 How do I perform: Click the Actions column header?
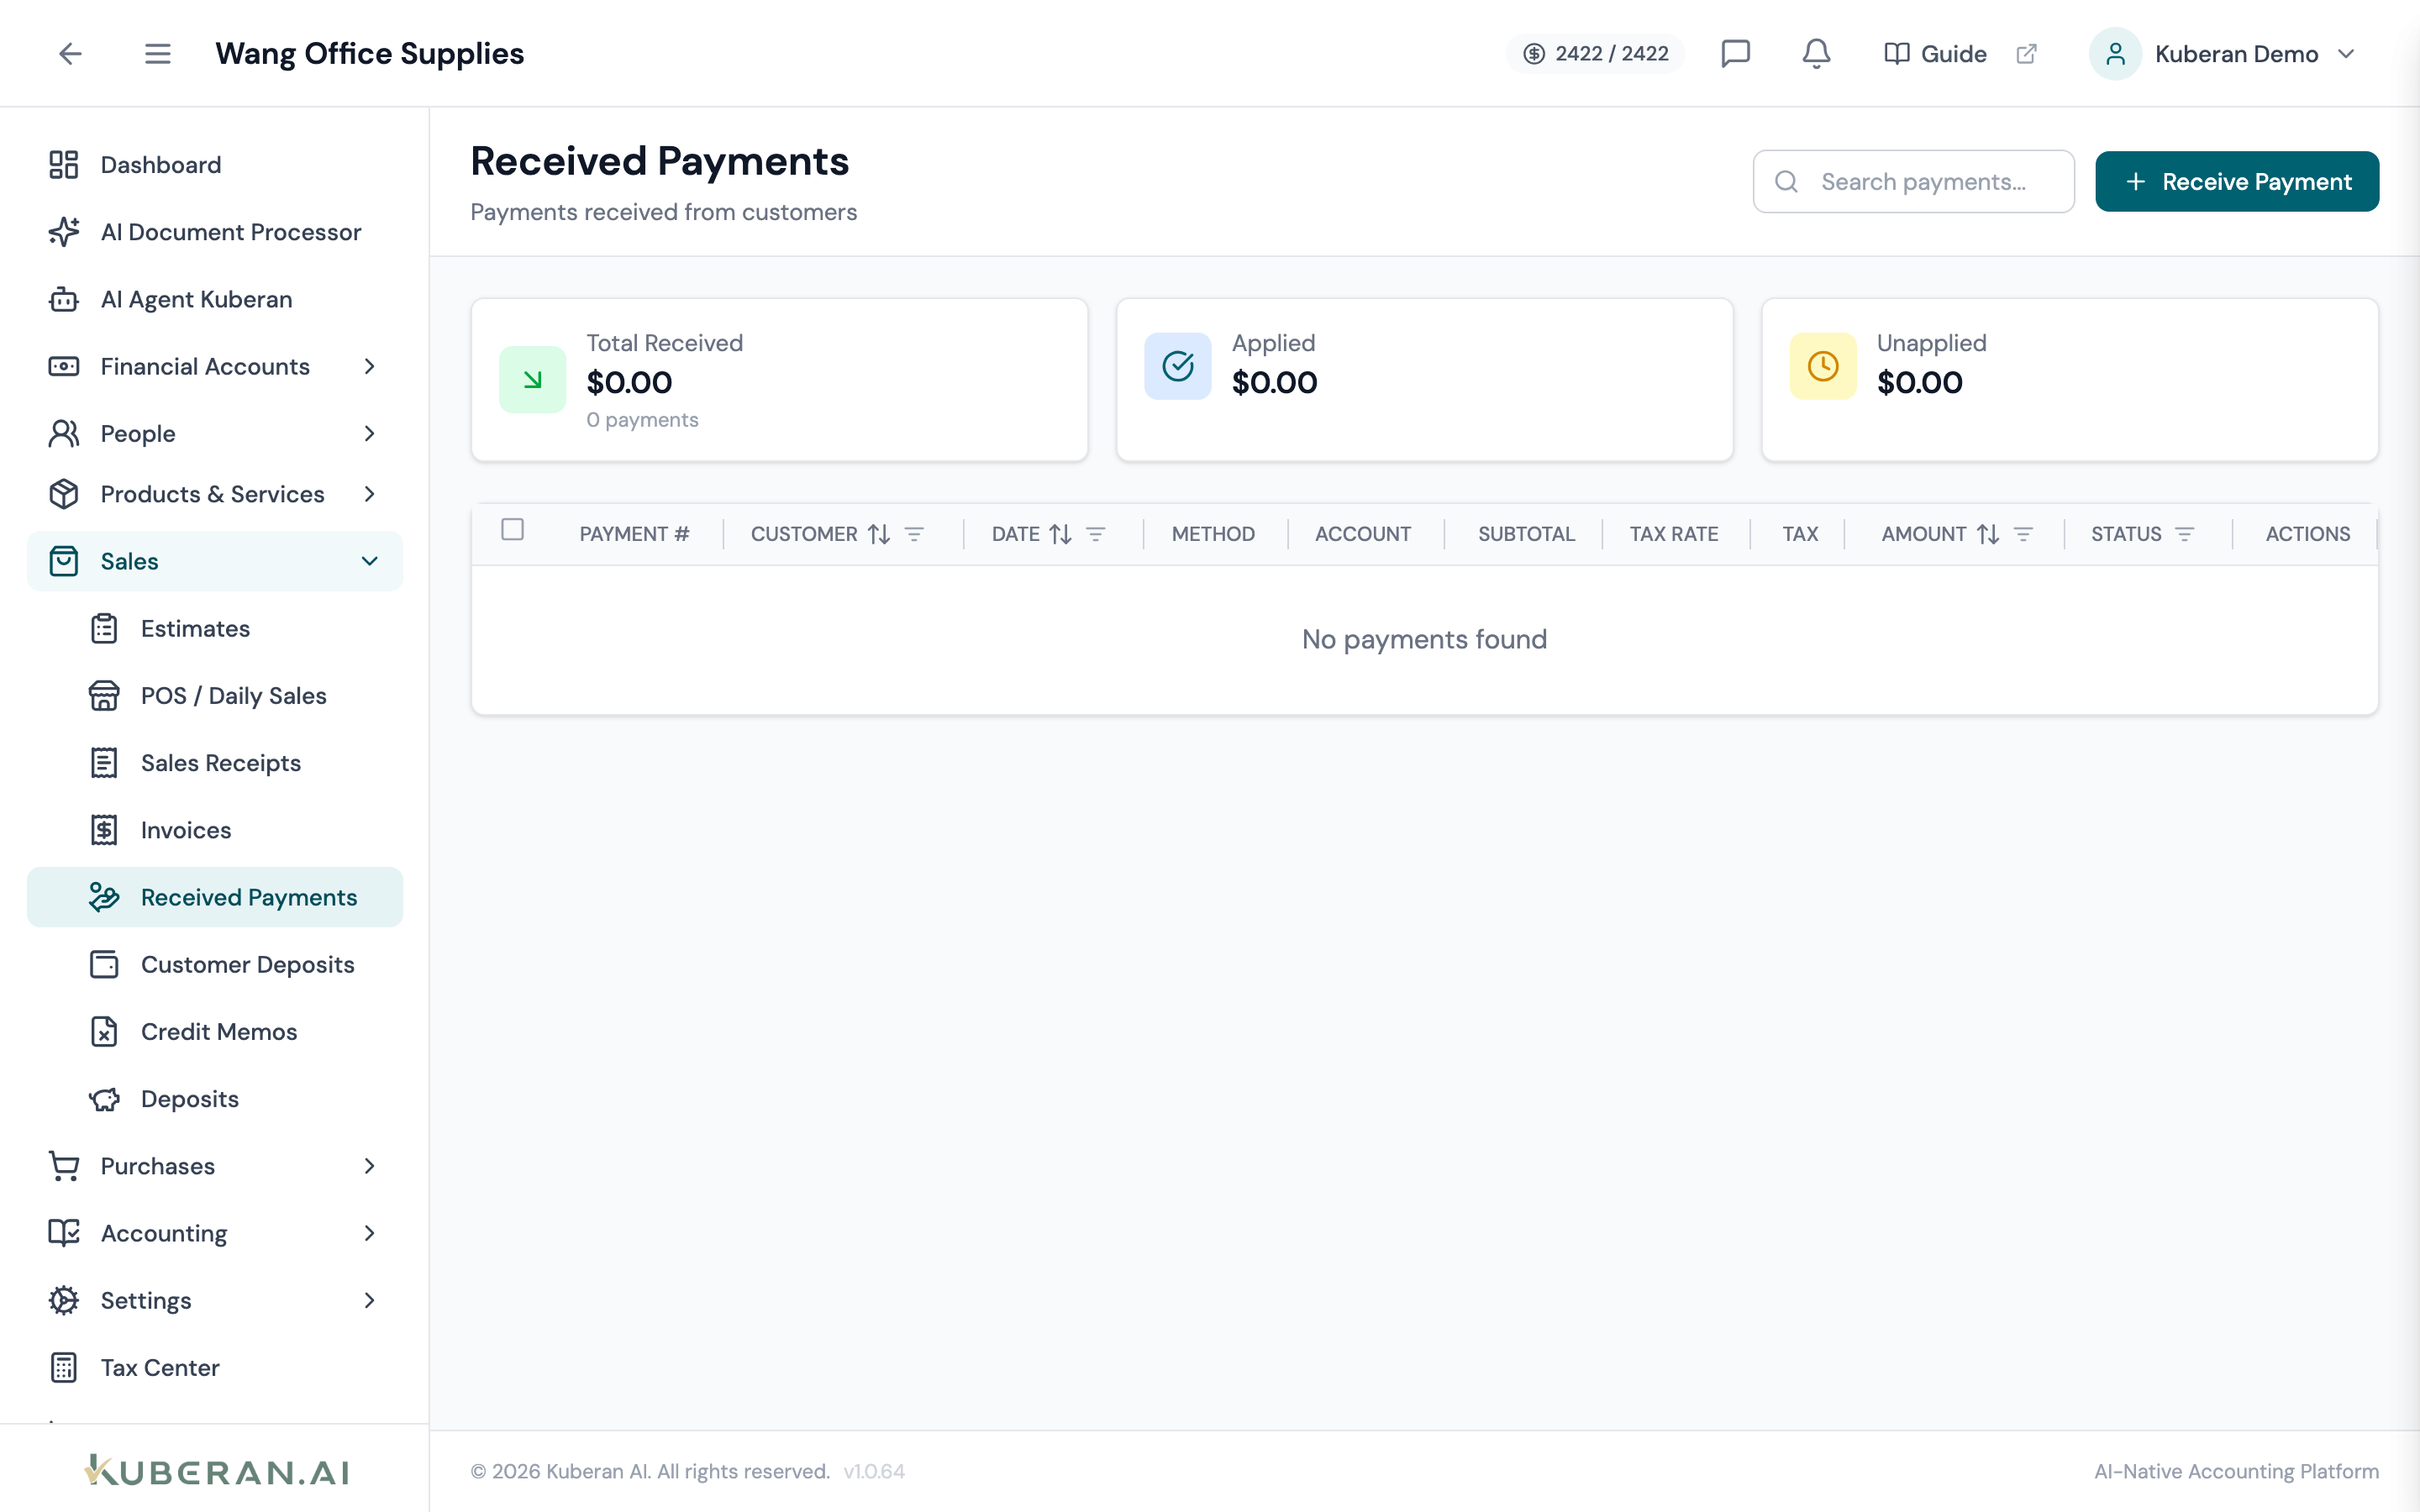coord(2307,534)
